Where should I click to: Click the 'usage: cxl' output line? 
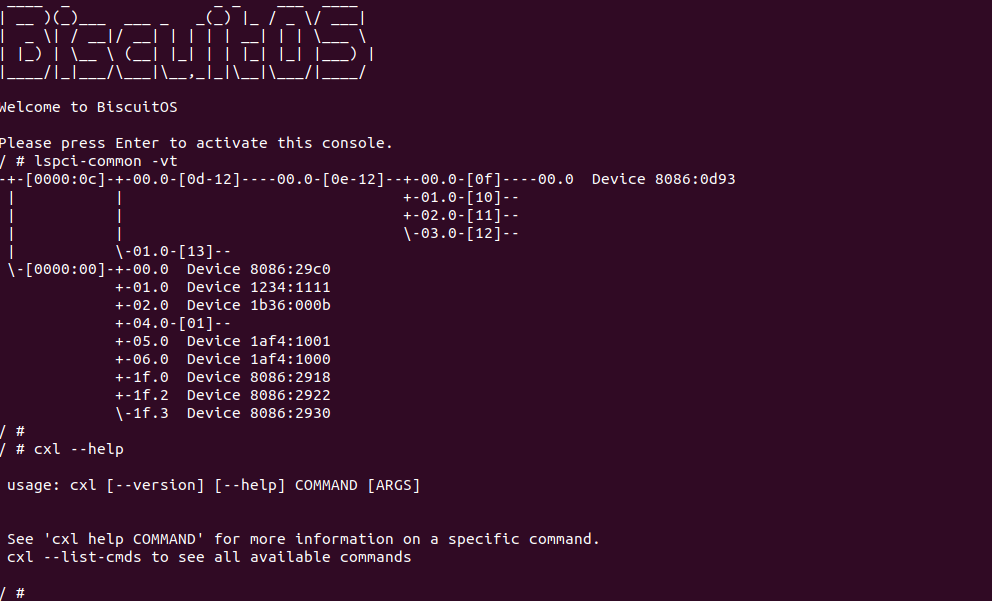pos(213,485)
